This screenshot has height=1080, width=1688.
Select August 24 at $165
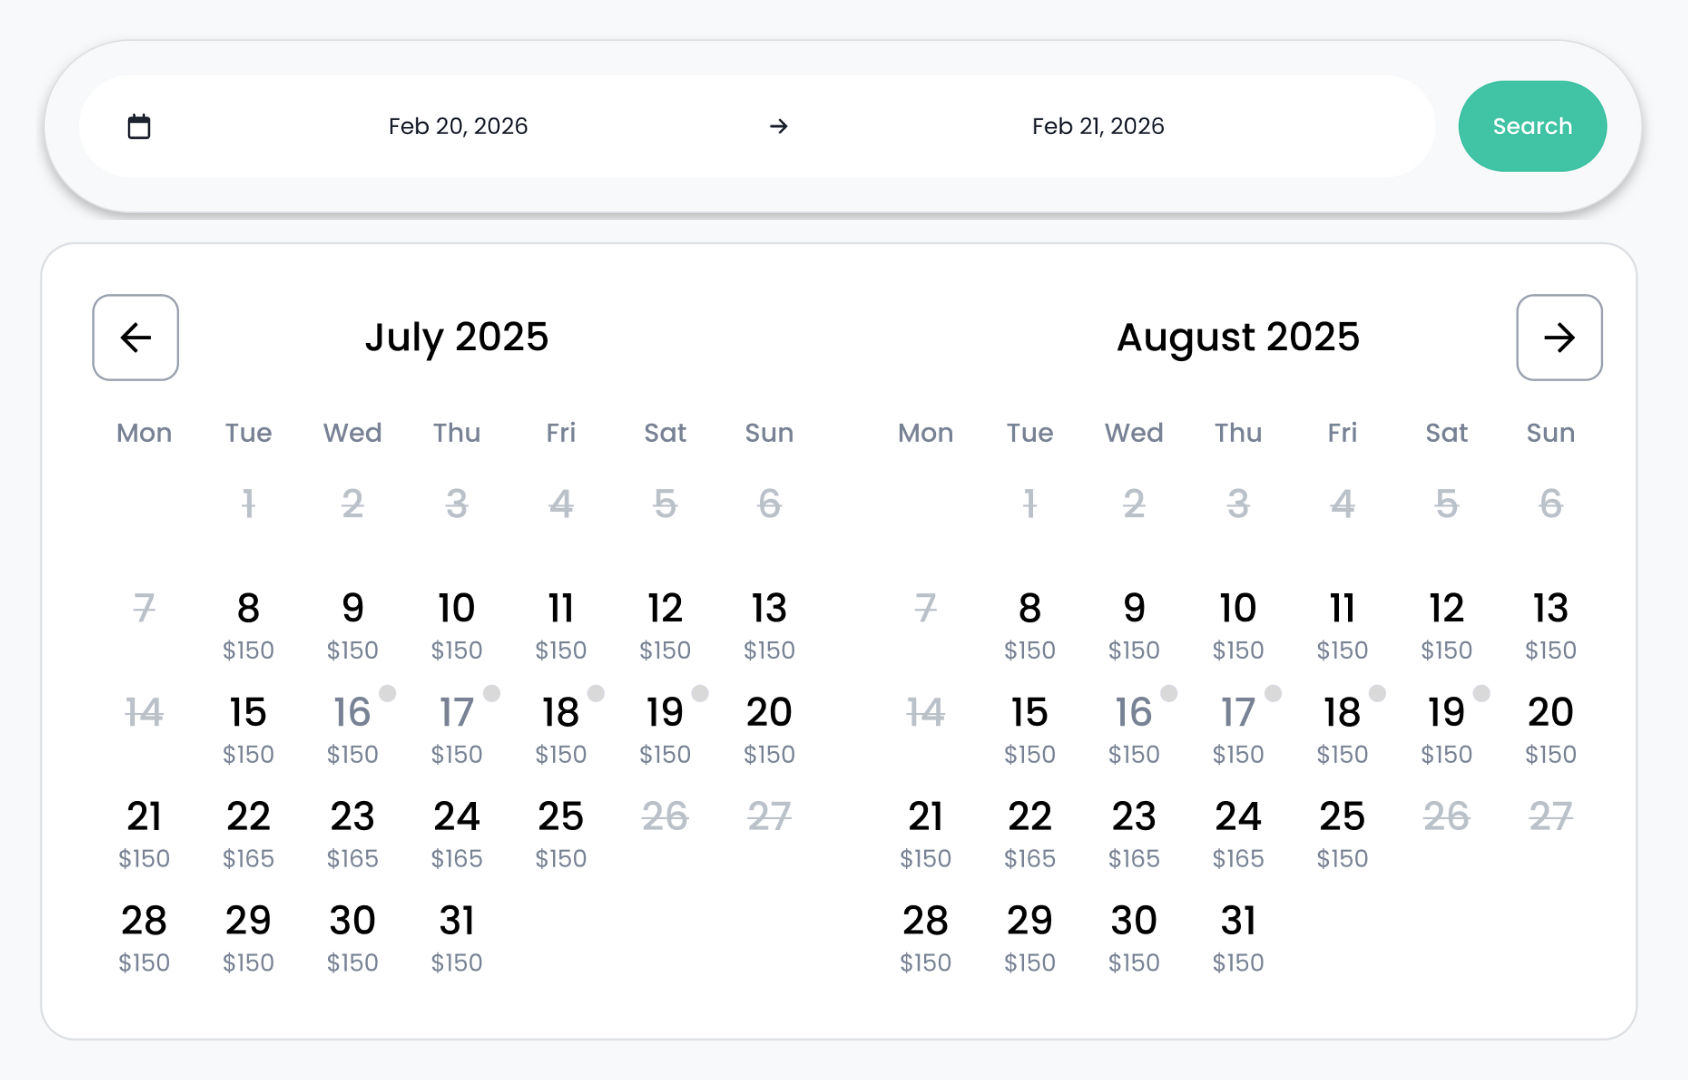(x=1238, y=833)
